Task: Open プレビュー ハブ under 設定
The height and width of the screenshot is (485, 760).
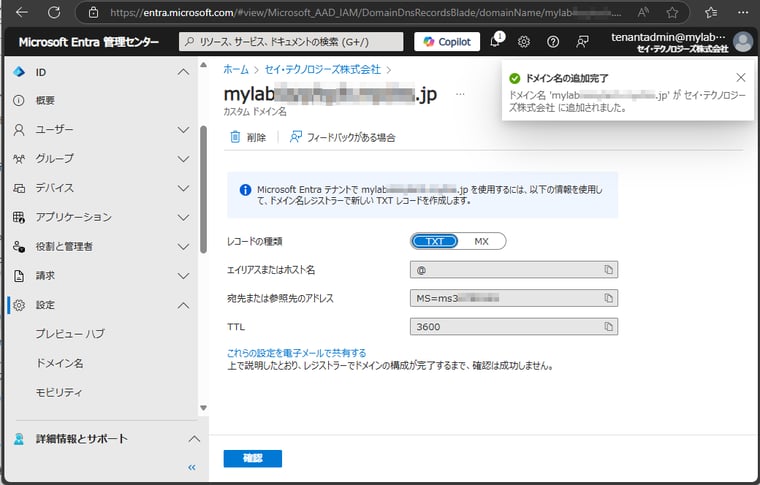Action: point(70,334)
